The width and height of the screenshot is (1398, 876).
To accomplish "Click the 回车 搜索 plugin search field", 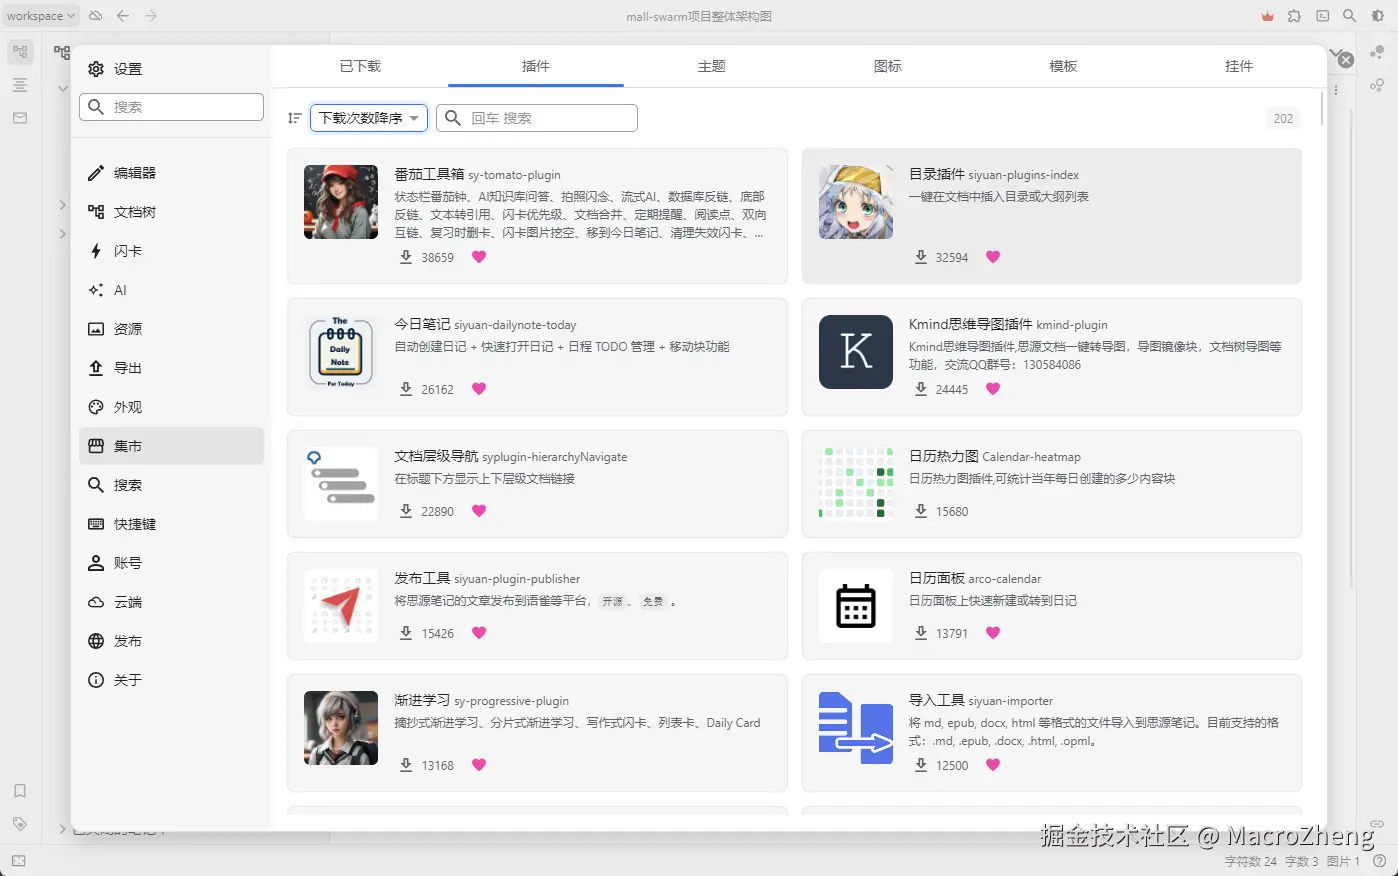I will pos(537,118).
